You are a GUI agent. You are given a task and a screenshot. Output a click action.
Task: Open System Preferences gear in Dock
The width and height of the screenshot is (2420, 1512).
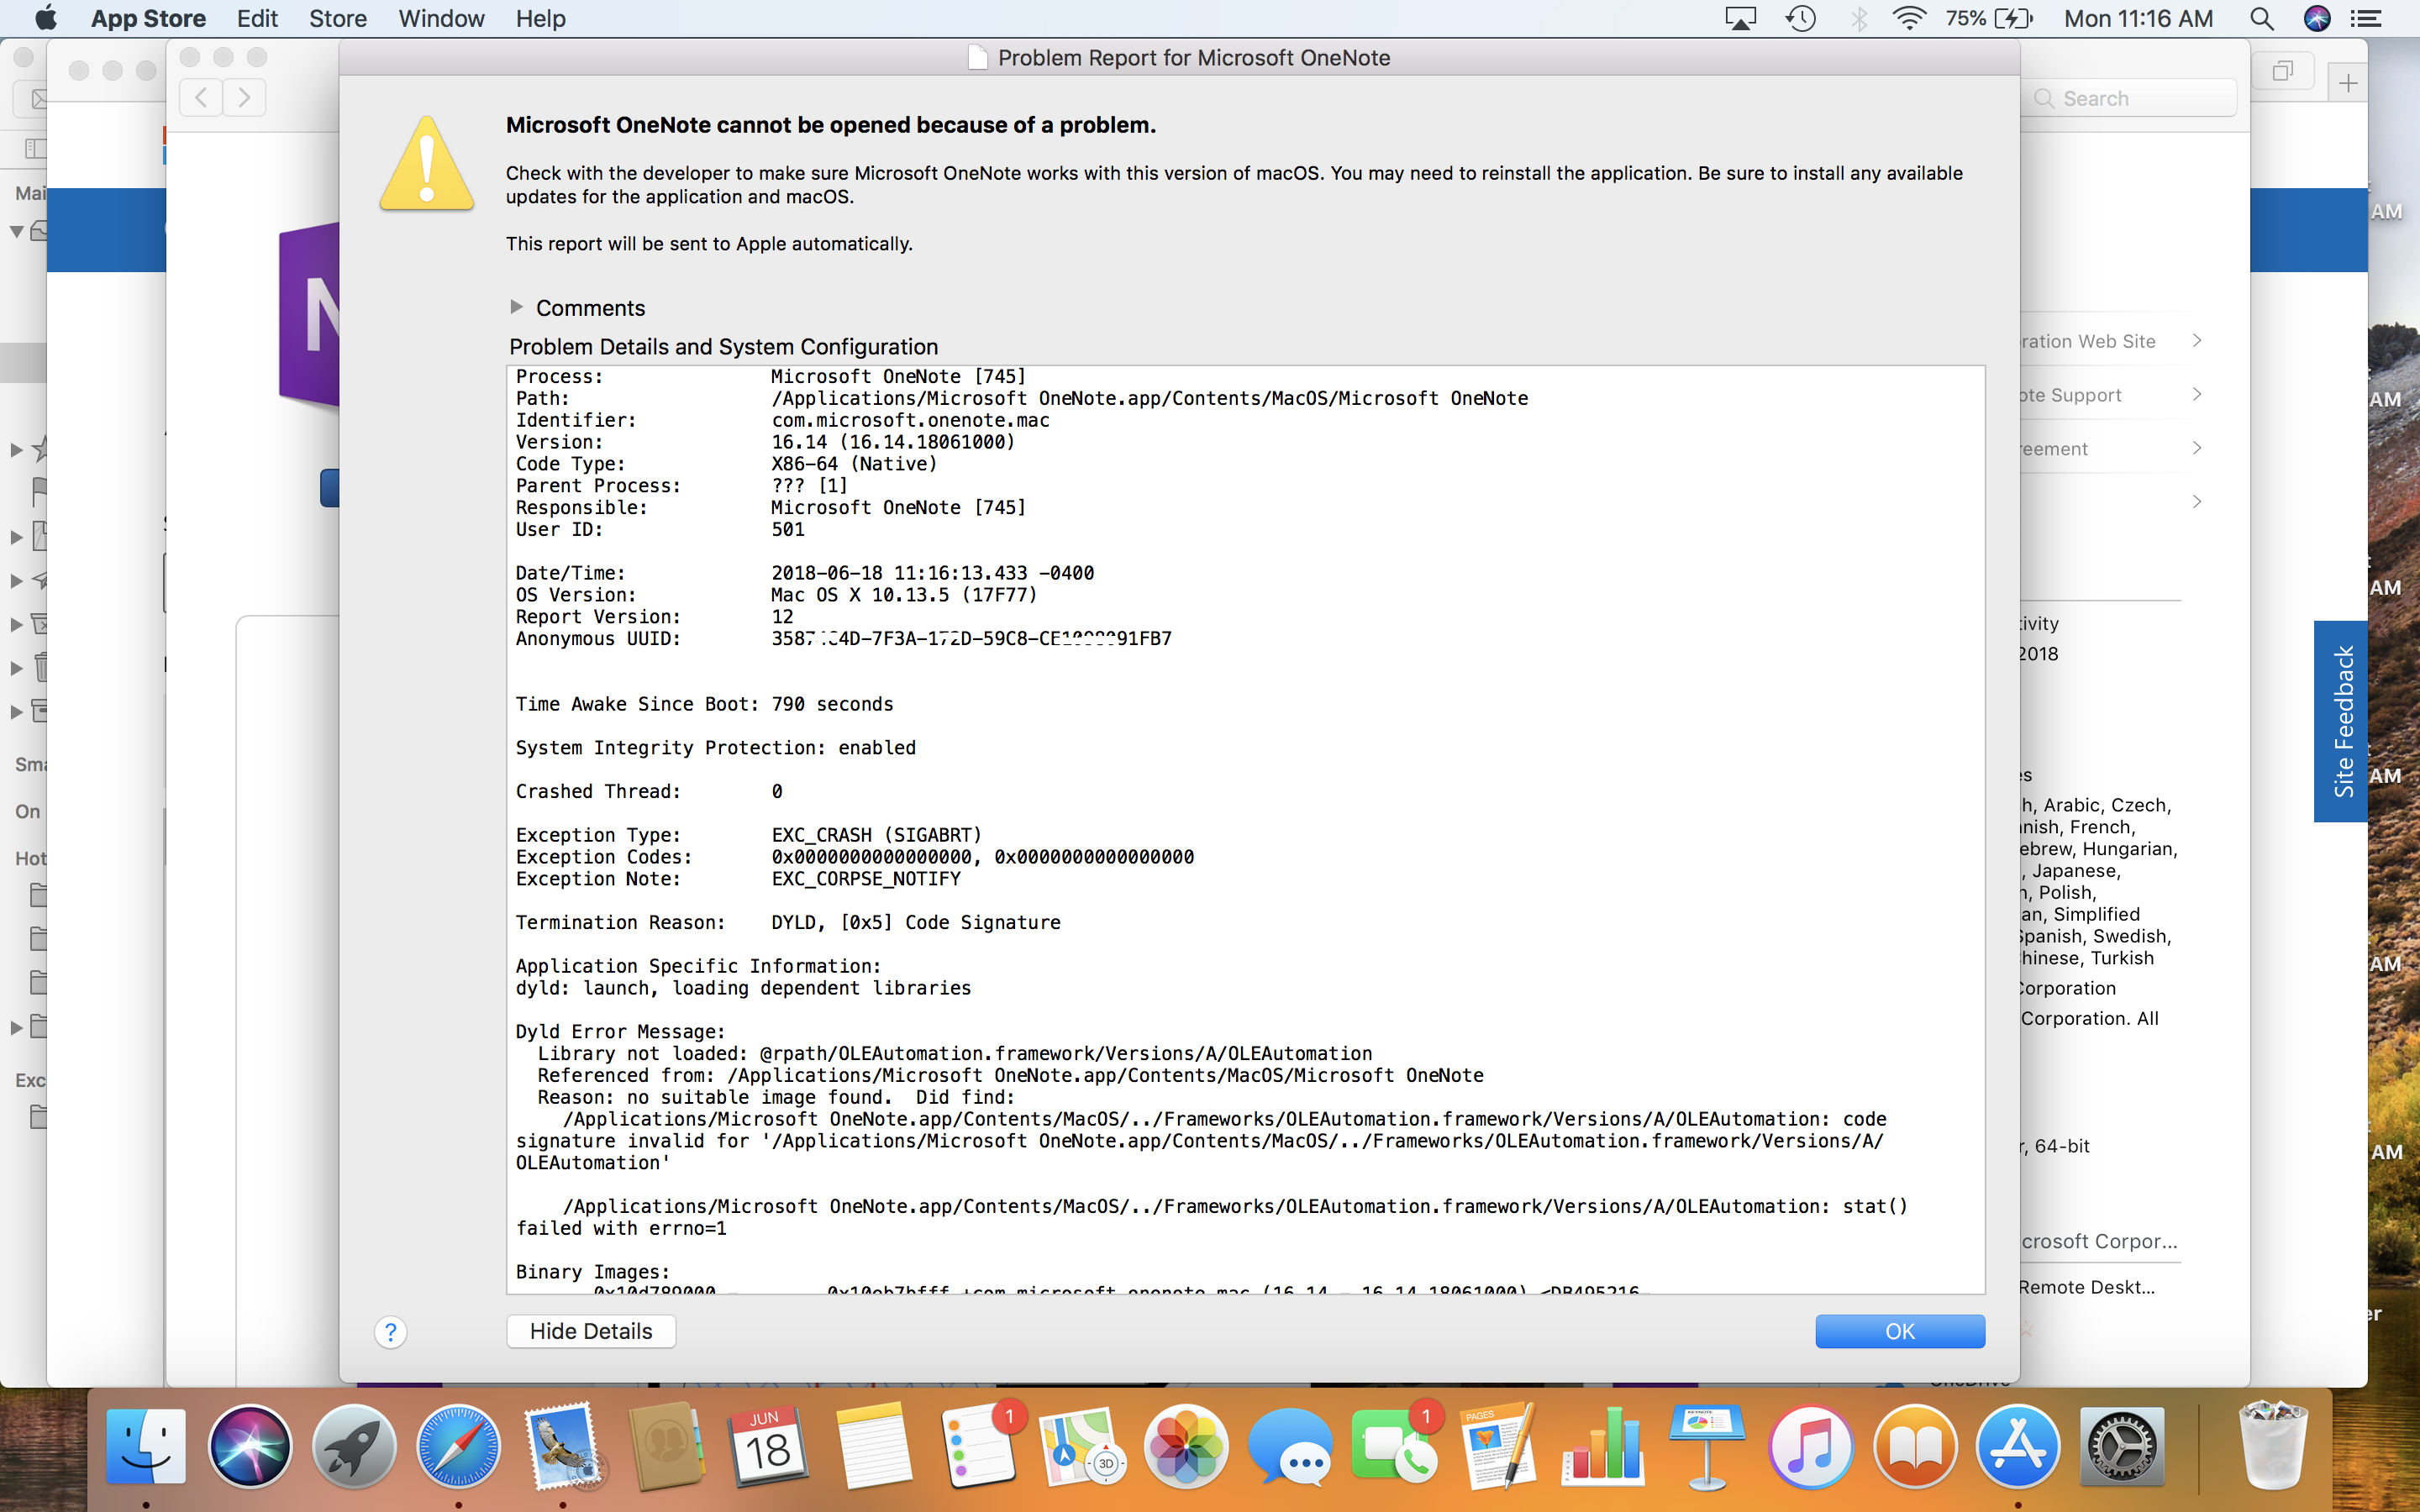coord(2122,1447)
